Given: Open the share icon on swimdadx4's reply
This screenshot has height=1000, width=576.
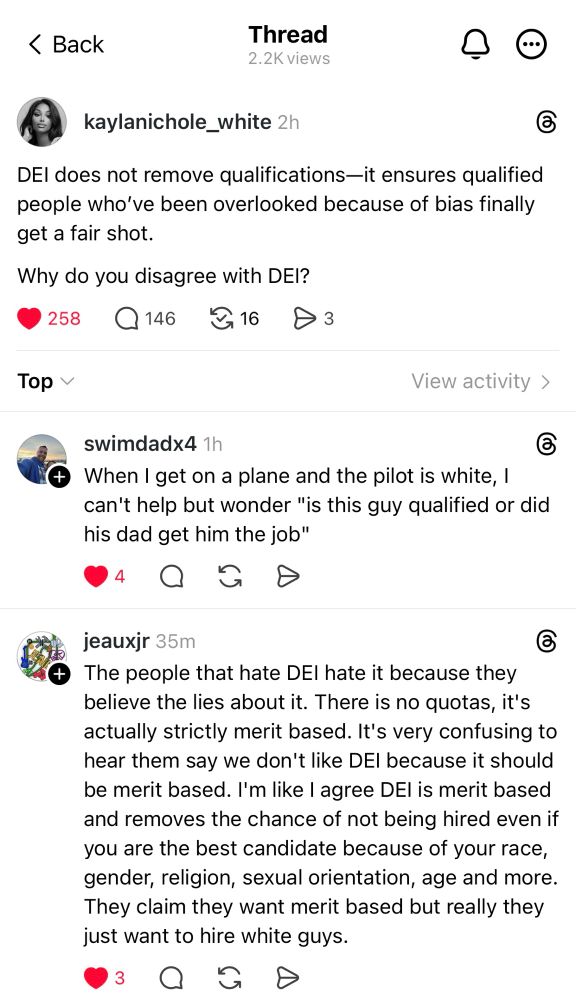Looking at the screenshot, I should (x=288, y=576).
